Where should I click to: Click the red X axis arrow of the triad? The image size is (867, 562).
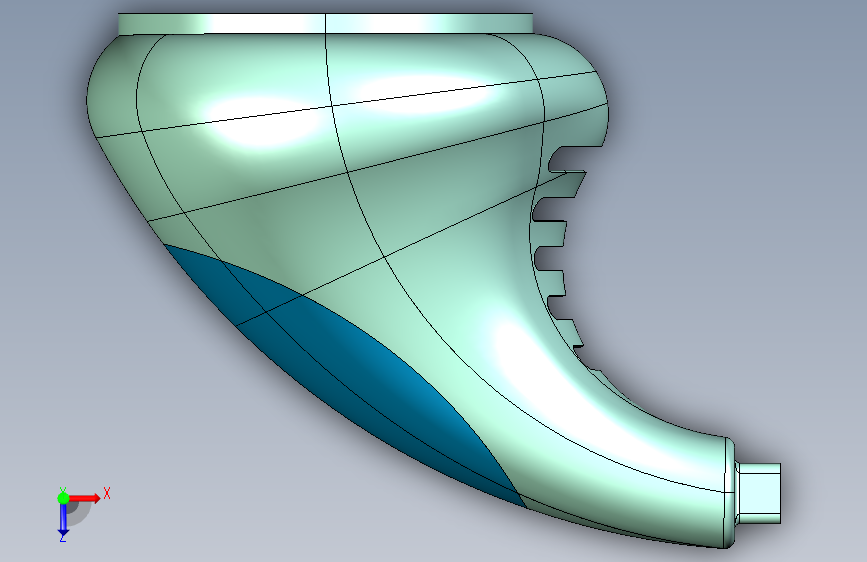coord(85,498)
